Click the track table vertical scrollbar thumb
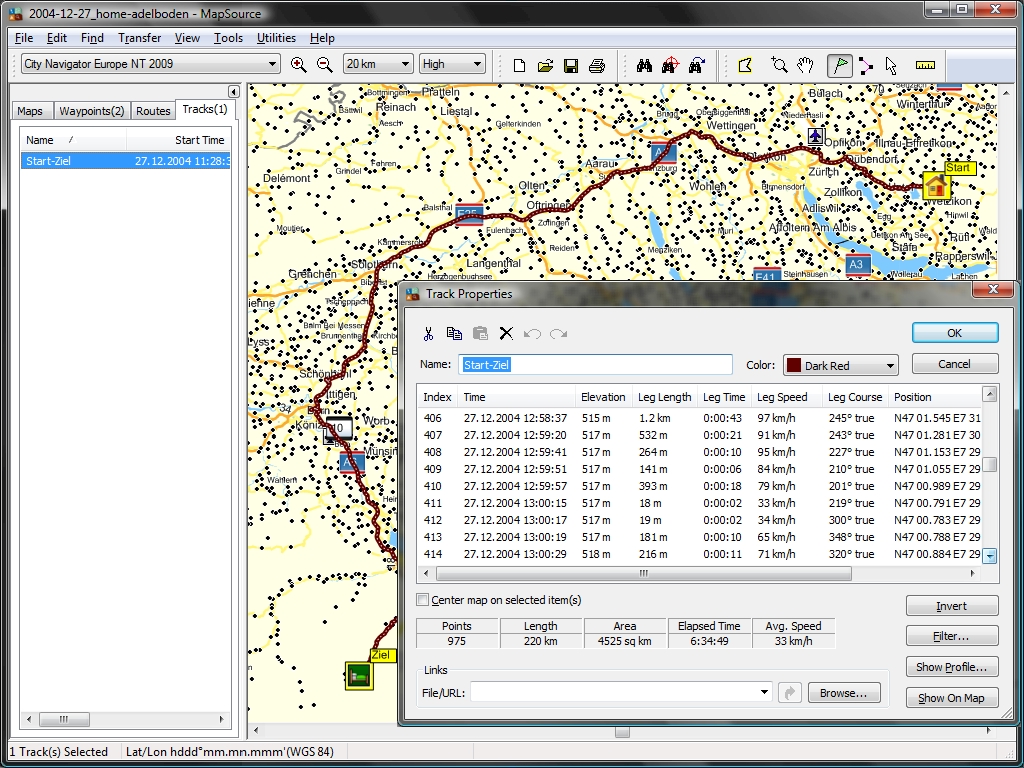The width and height of the screenshot is (1024, 768). [990, 464]
